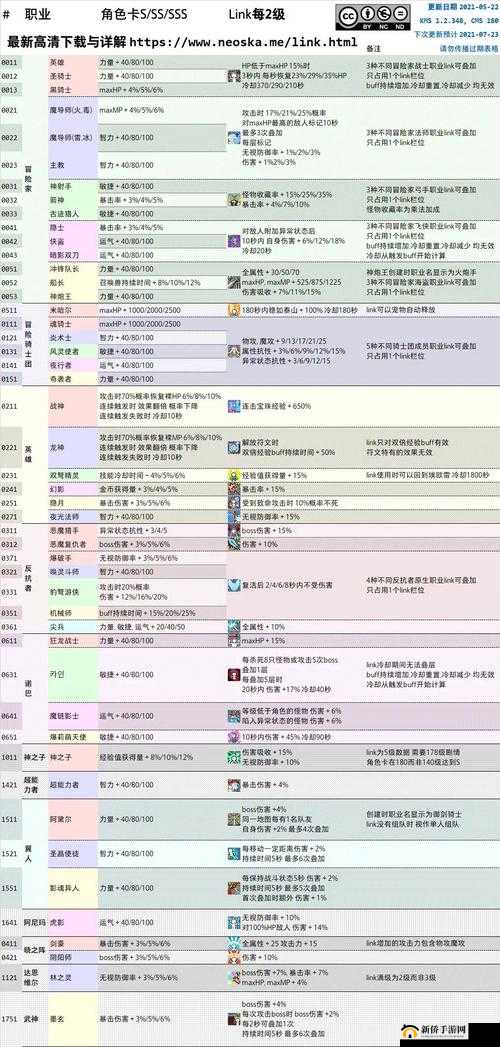The height and width of the screenshot is (1047, 500).
Task: Click the 龙神 icon beside '解放符文时'
Action: click(234, 448)
